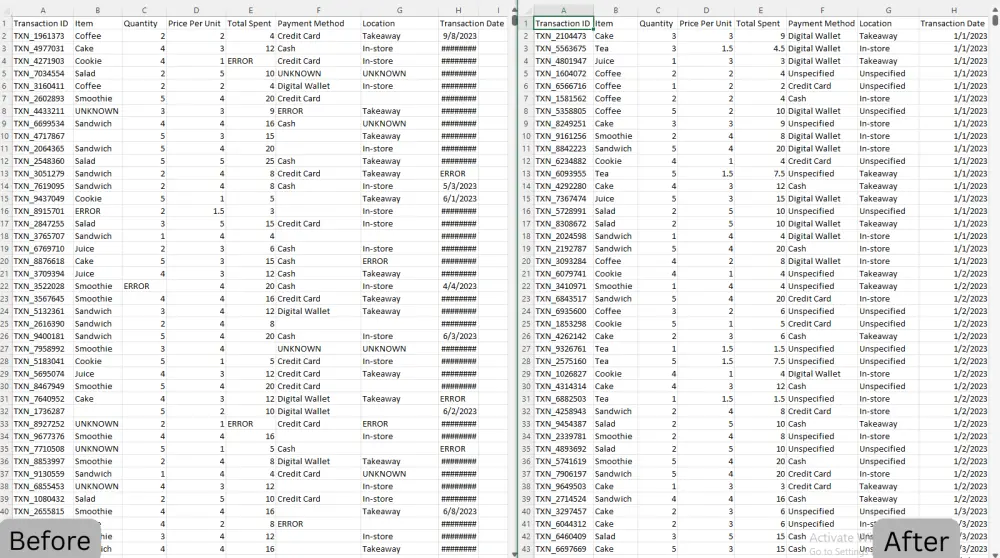Image resolution: width=1000 pixels, height=558 pixels.
Task: Select column B header of the right sheet
Action: (x=615, y=10)
